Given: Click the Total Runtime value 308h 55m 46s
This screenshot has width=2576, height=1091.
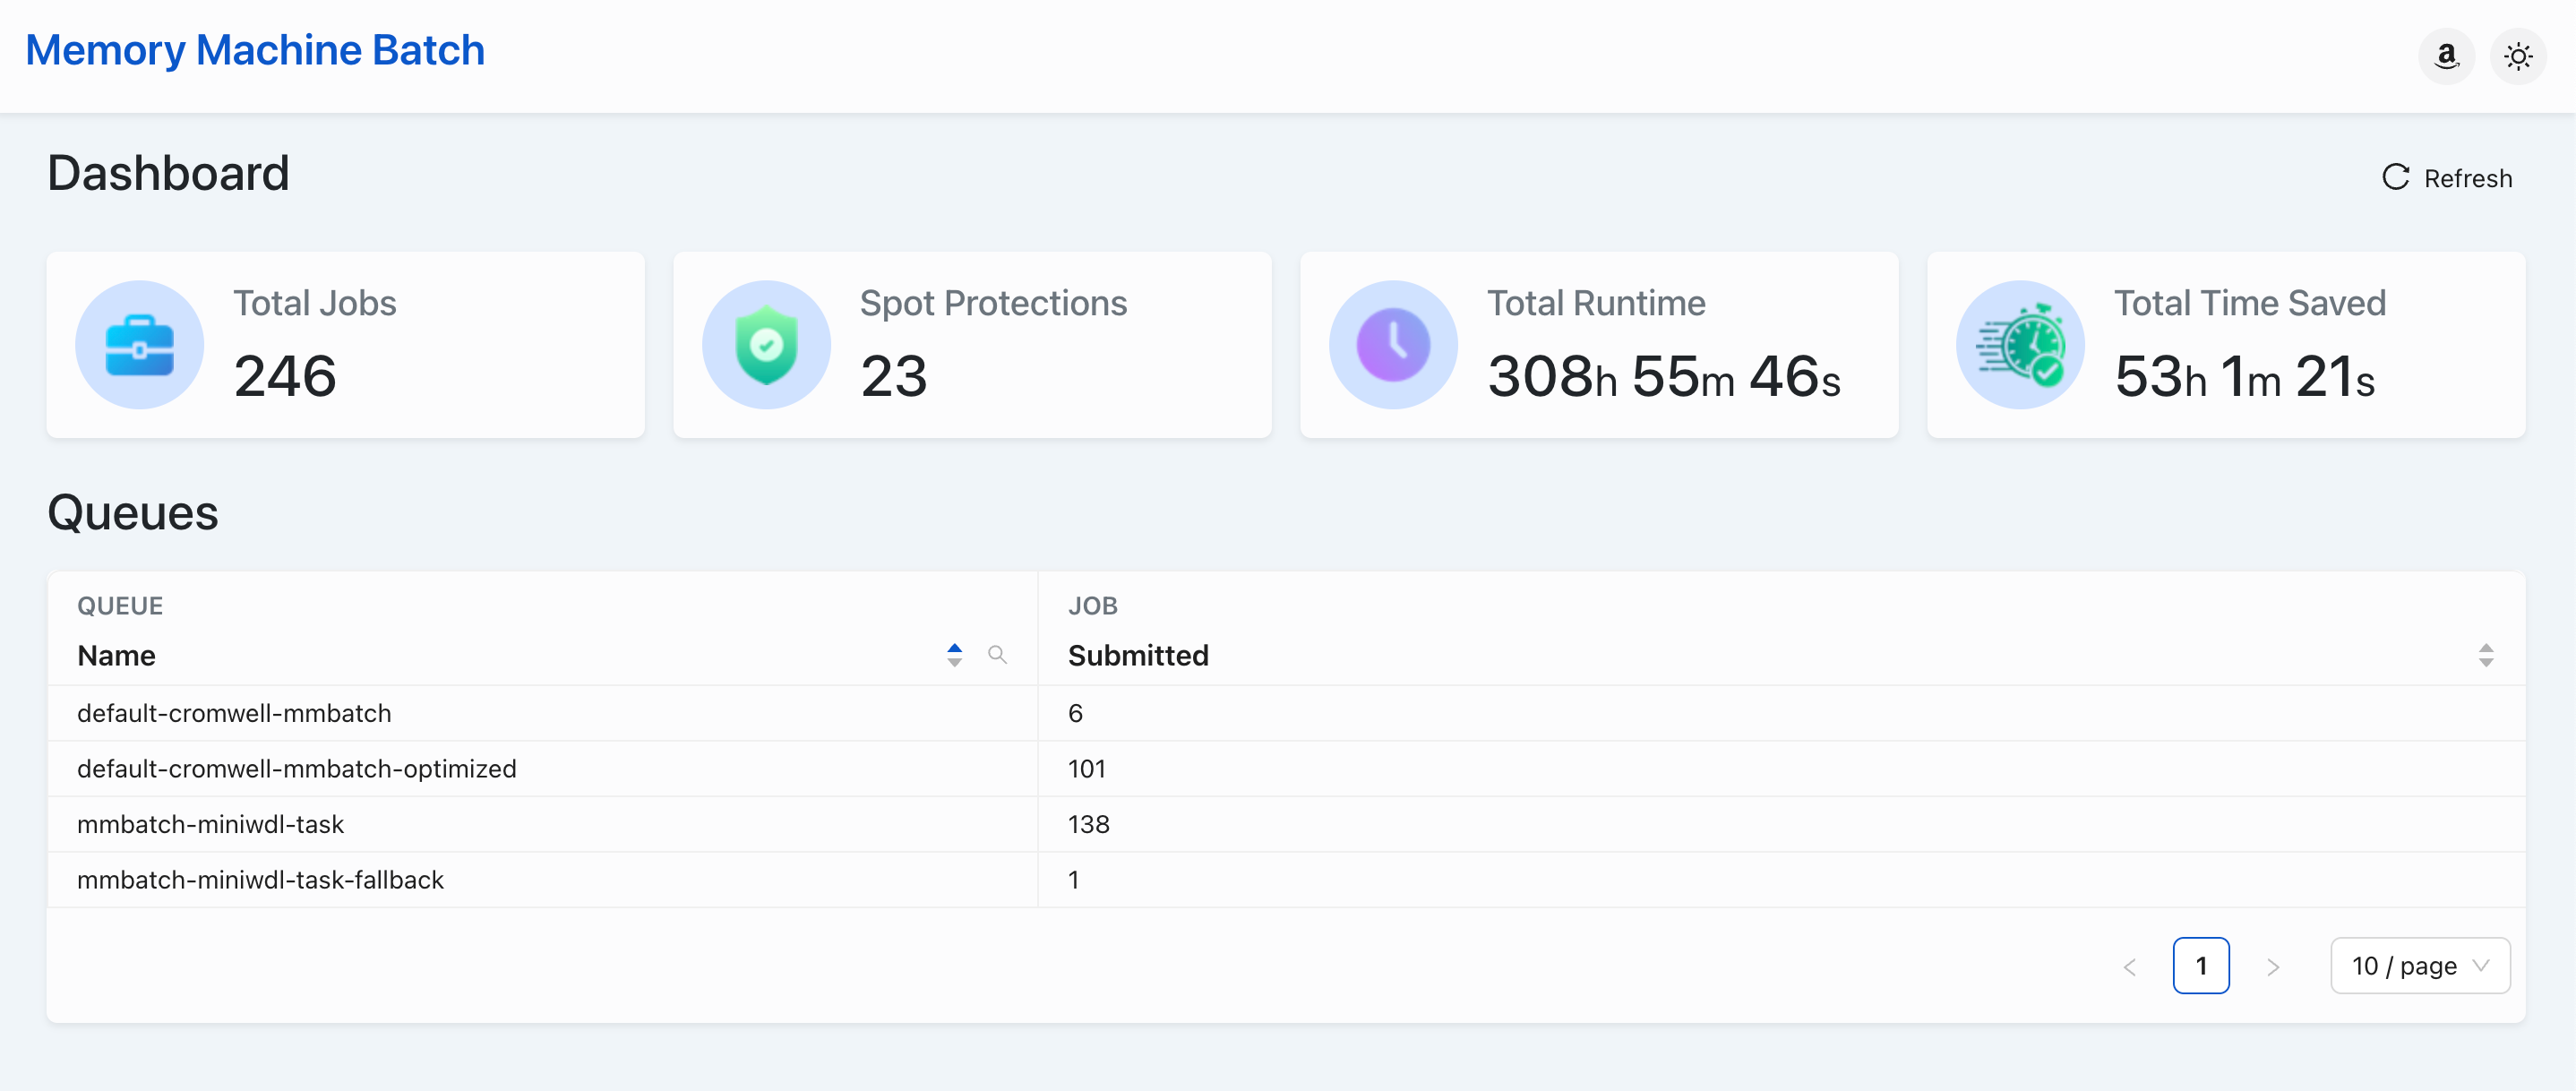Looking at the screenshot, I should [x=1664, y=376].
